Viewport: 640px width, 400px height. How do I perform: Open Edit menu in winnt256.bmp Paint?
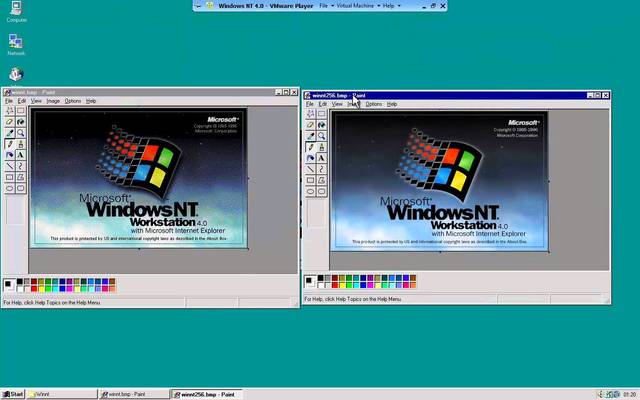coord(323,104)
